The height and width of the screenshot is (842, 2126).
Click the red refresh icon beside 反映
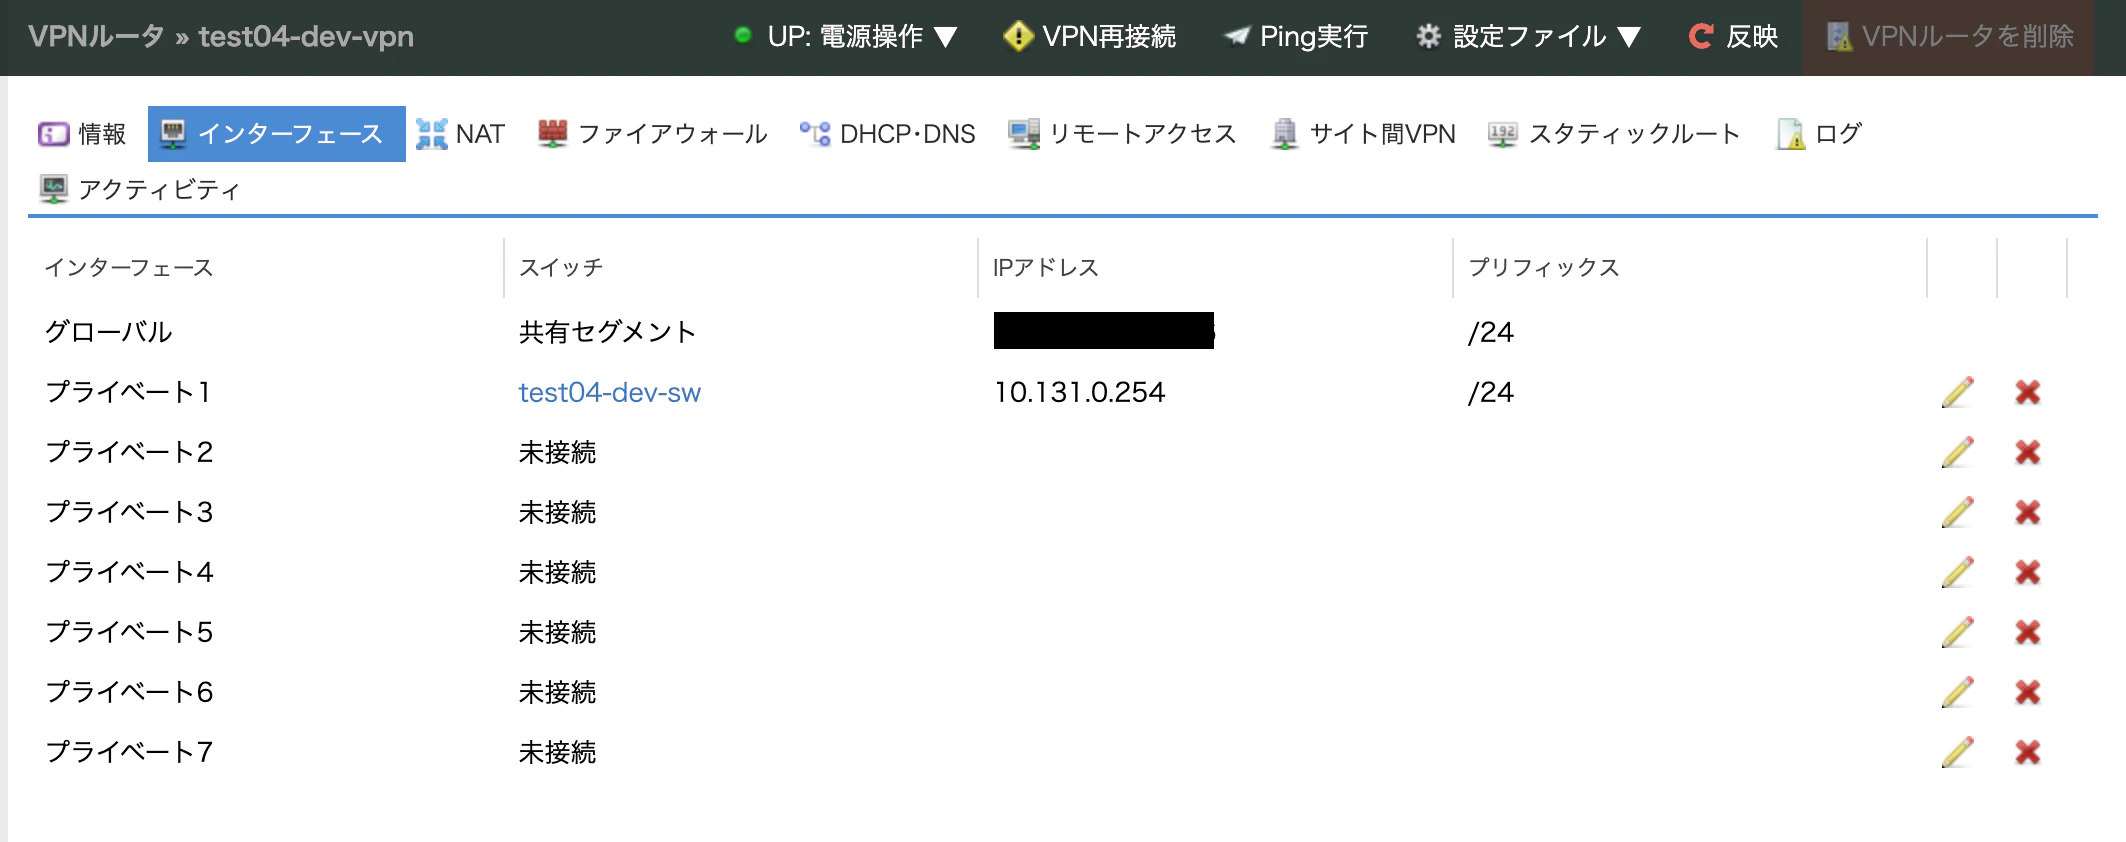[x=1701, y=36]
